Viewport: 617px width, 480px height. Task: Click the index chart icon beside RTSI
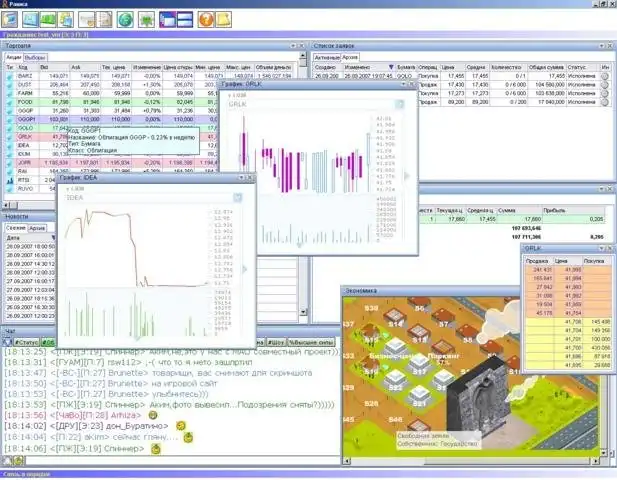tap(10, 180)
